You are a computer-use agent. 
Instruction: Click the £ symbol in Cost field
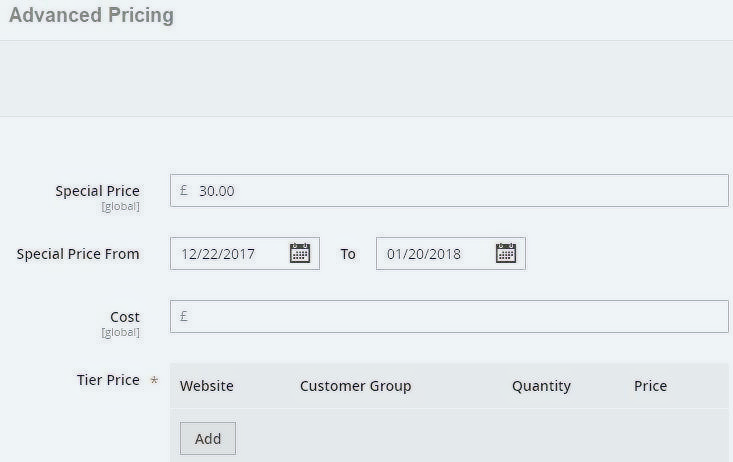[x=184, y=317]
